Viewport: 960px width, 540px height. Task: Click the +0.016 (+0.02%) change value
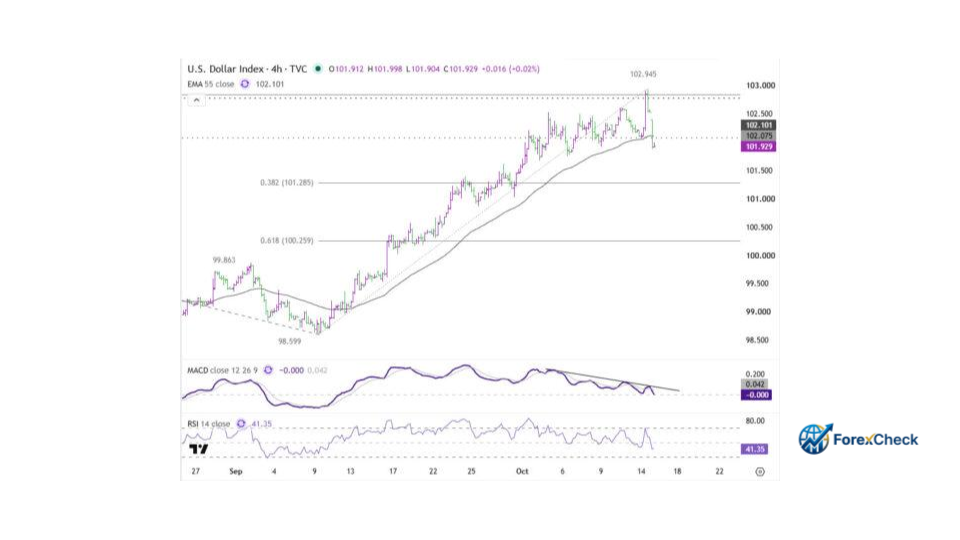pos(511,69)
